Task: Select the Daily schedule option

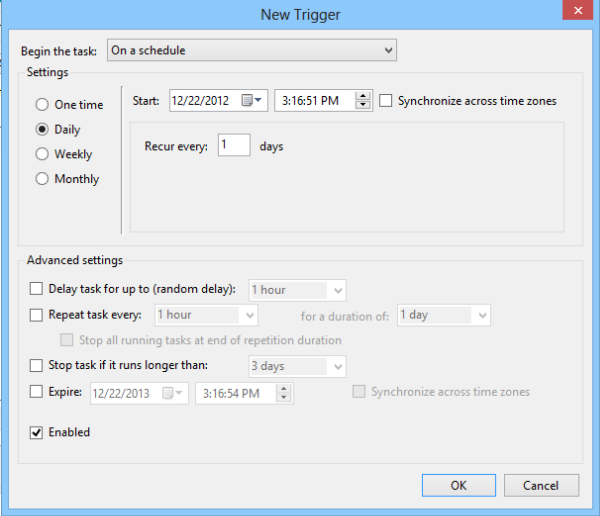Action: tap(42, 129)
